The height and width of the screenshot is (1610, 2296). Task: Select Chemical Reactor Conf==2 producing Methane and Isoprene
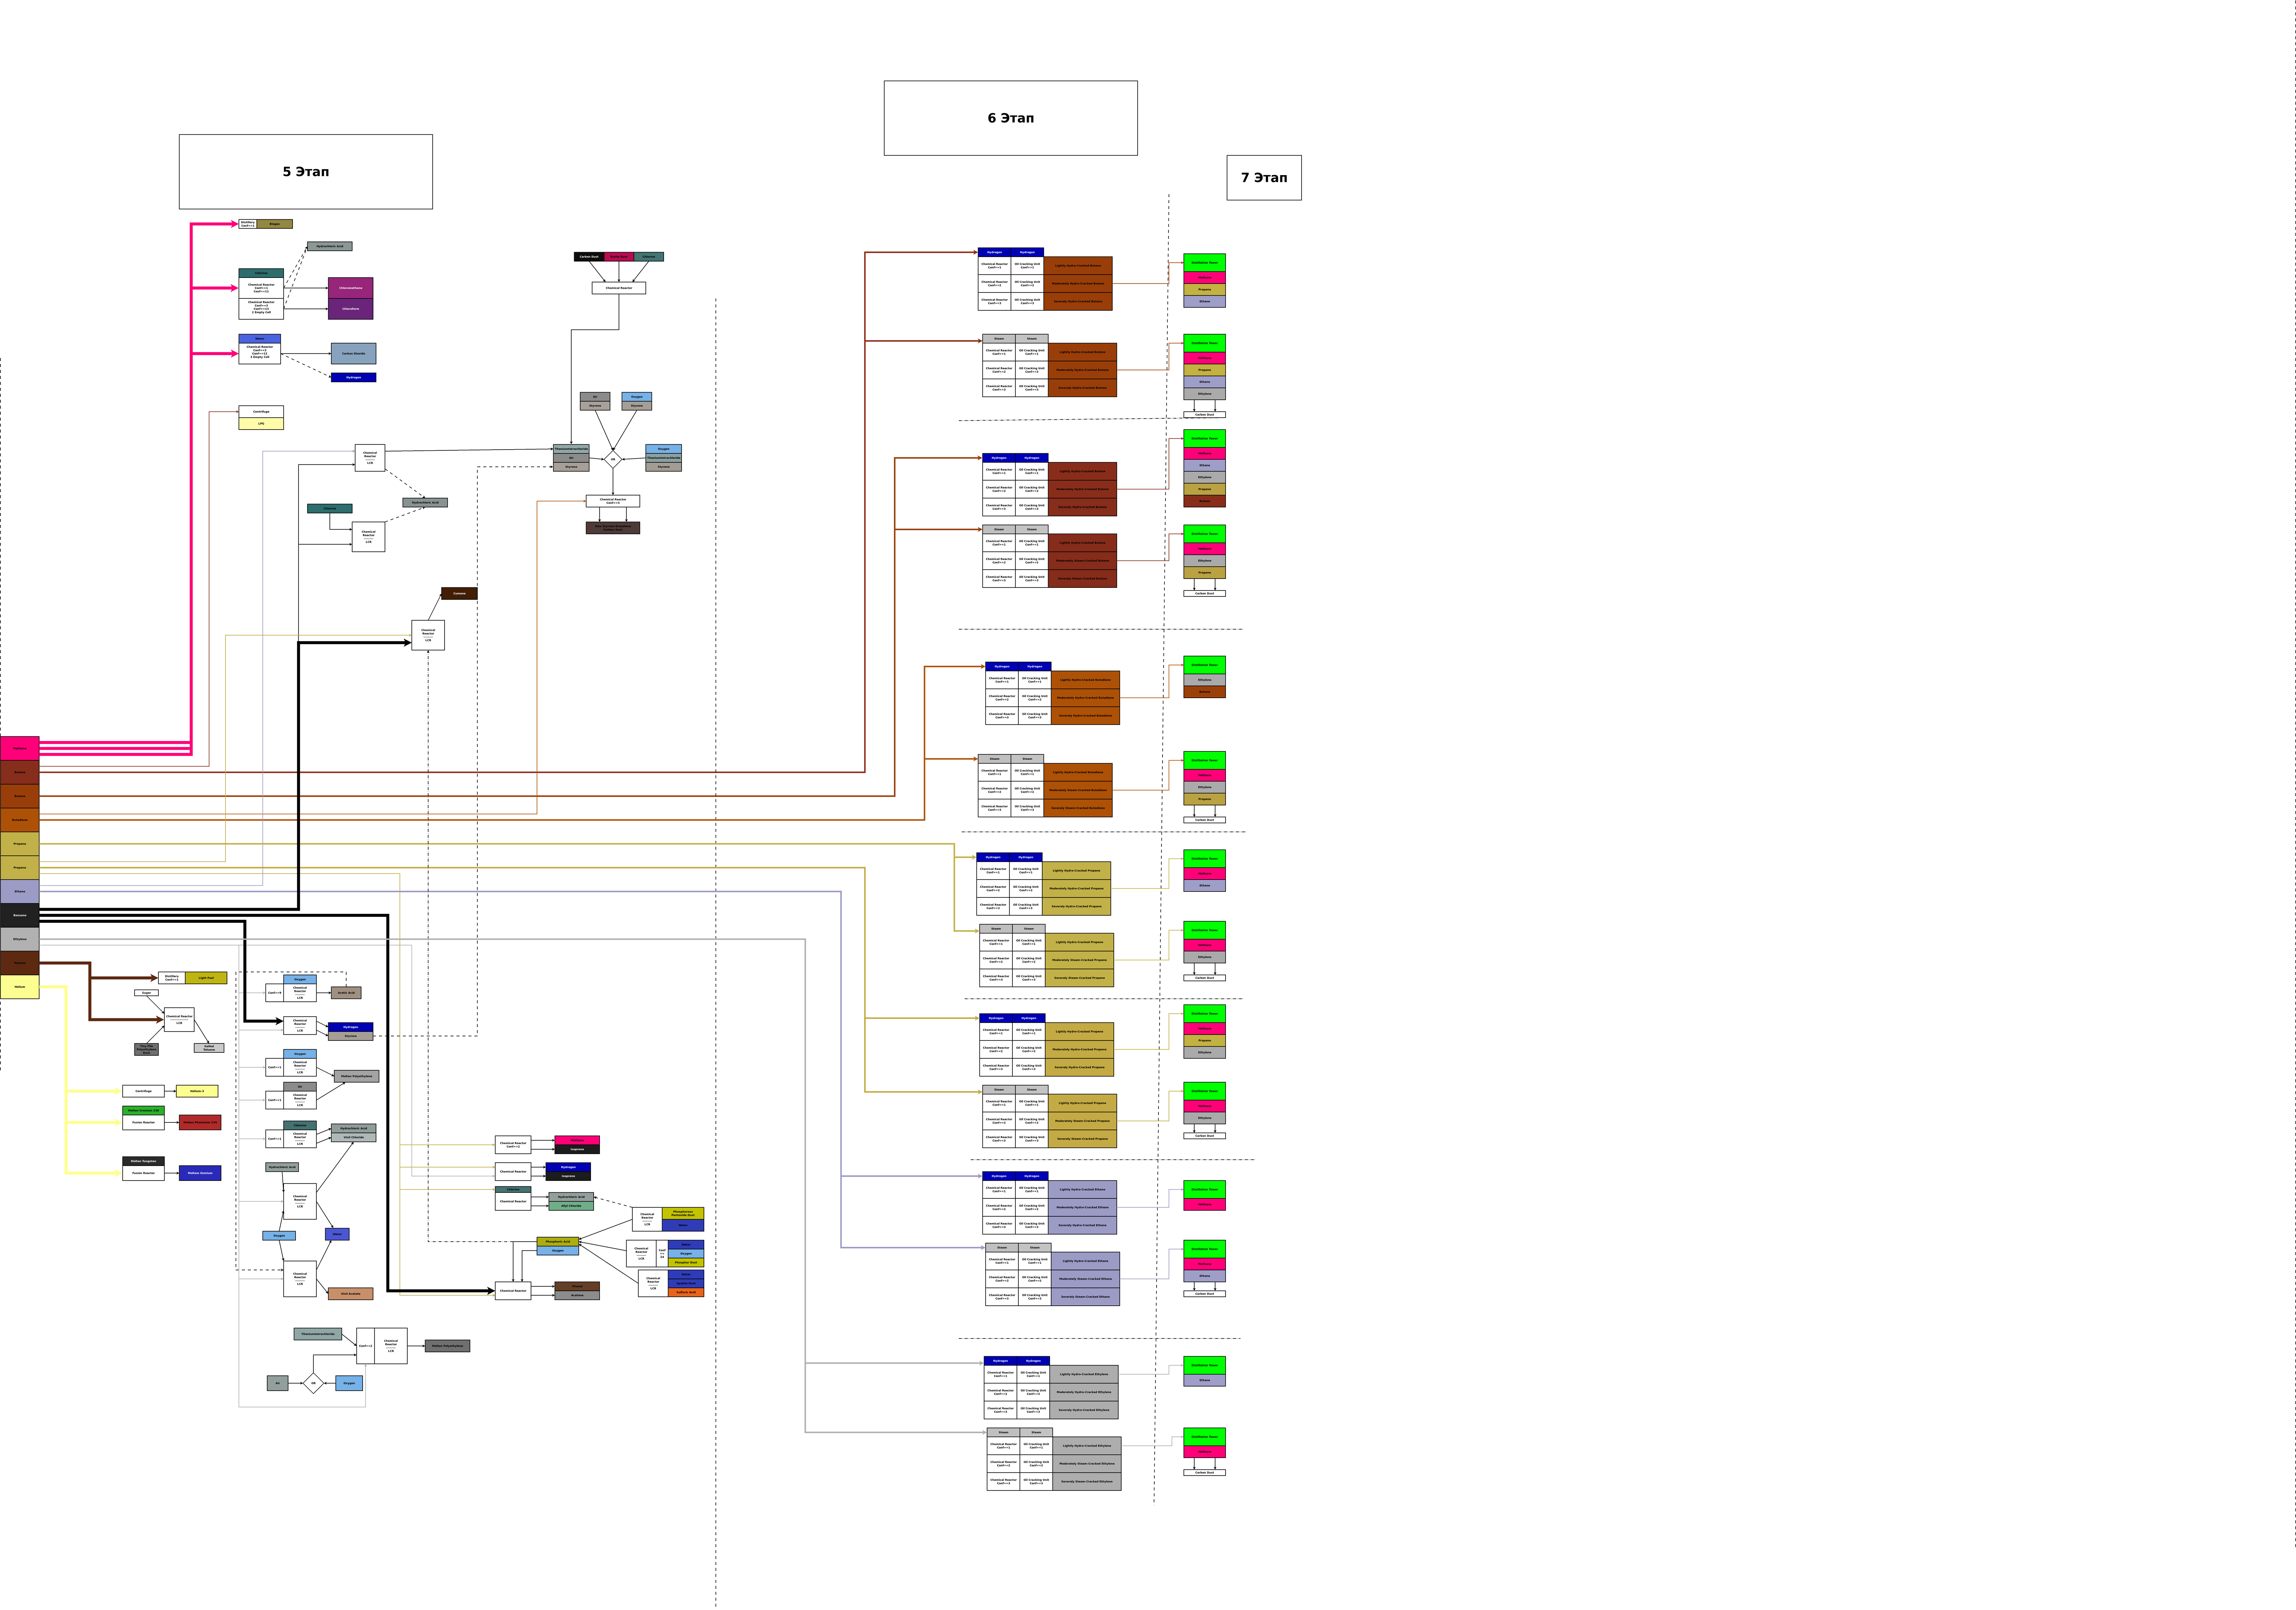[x=513, y=1145]
